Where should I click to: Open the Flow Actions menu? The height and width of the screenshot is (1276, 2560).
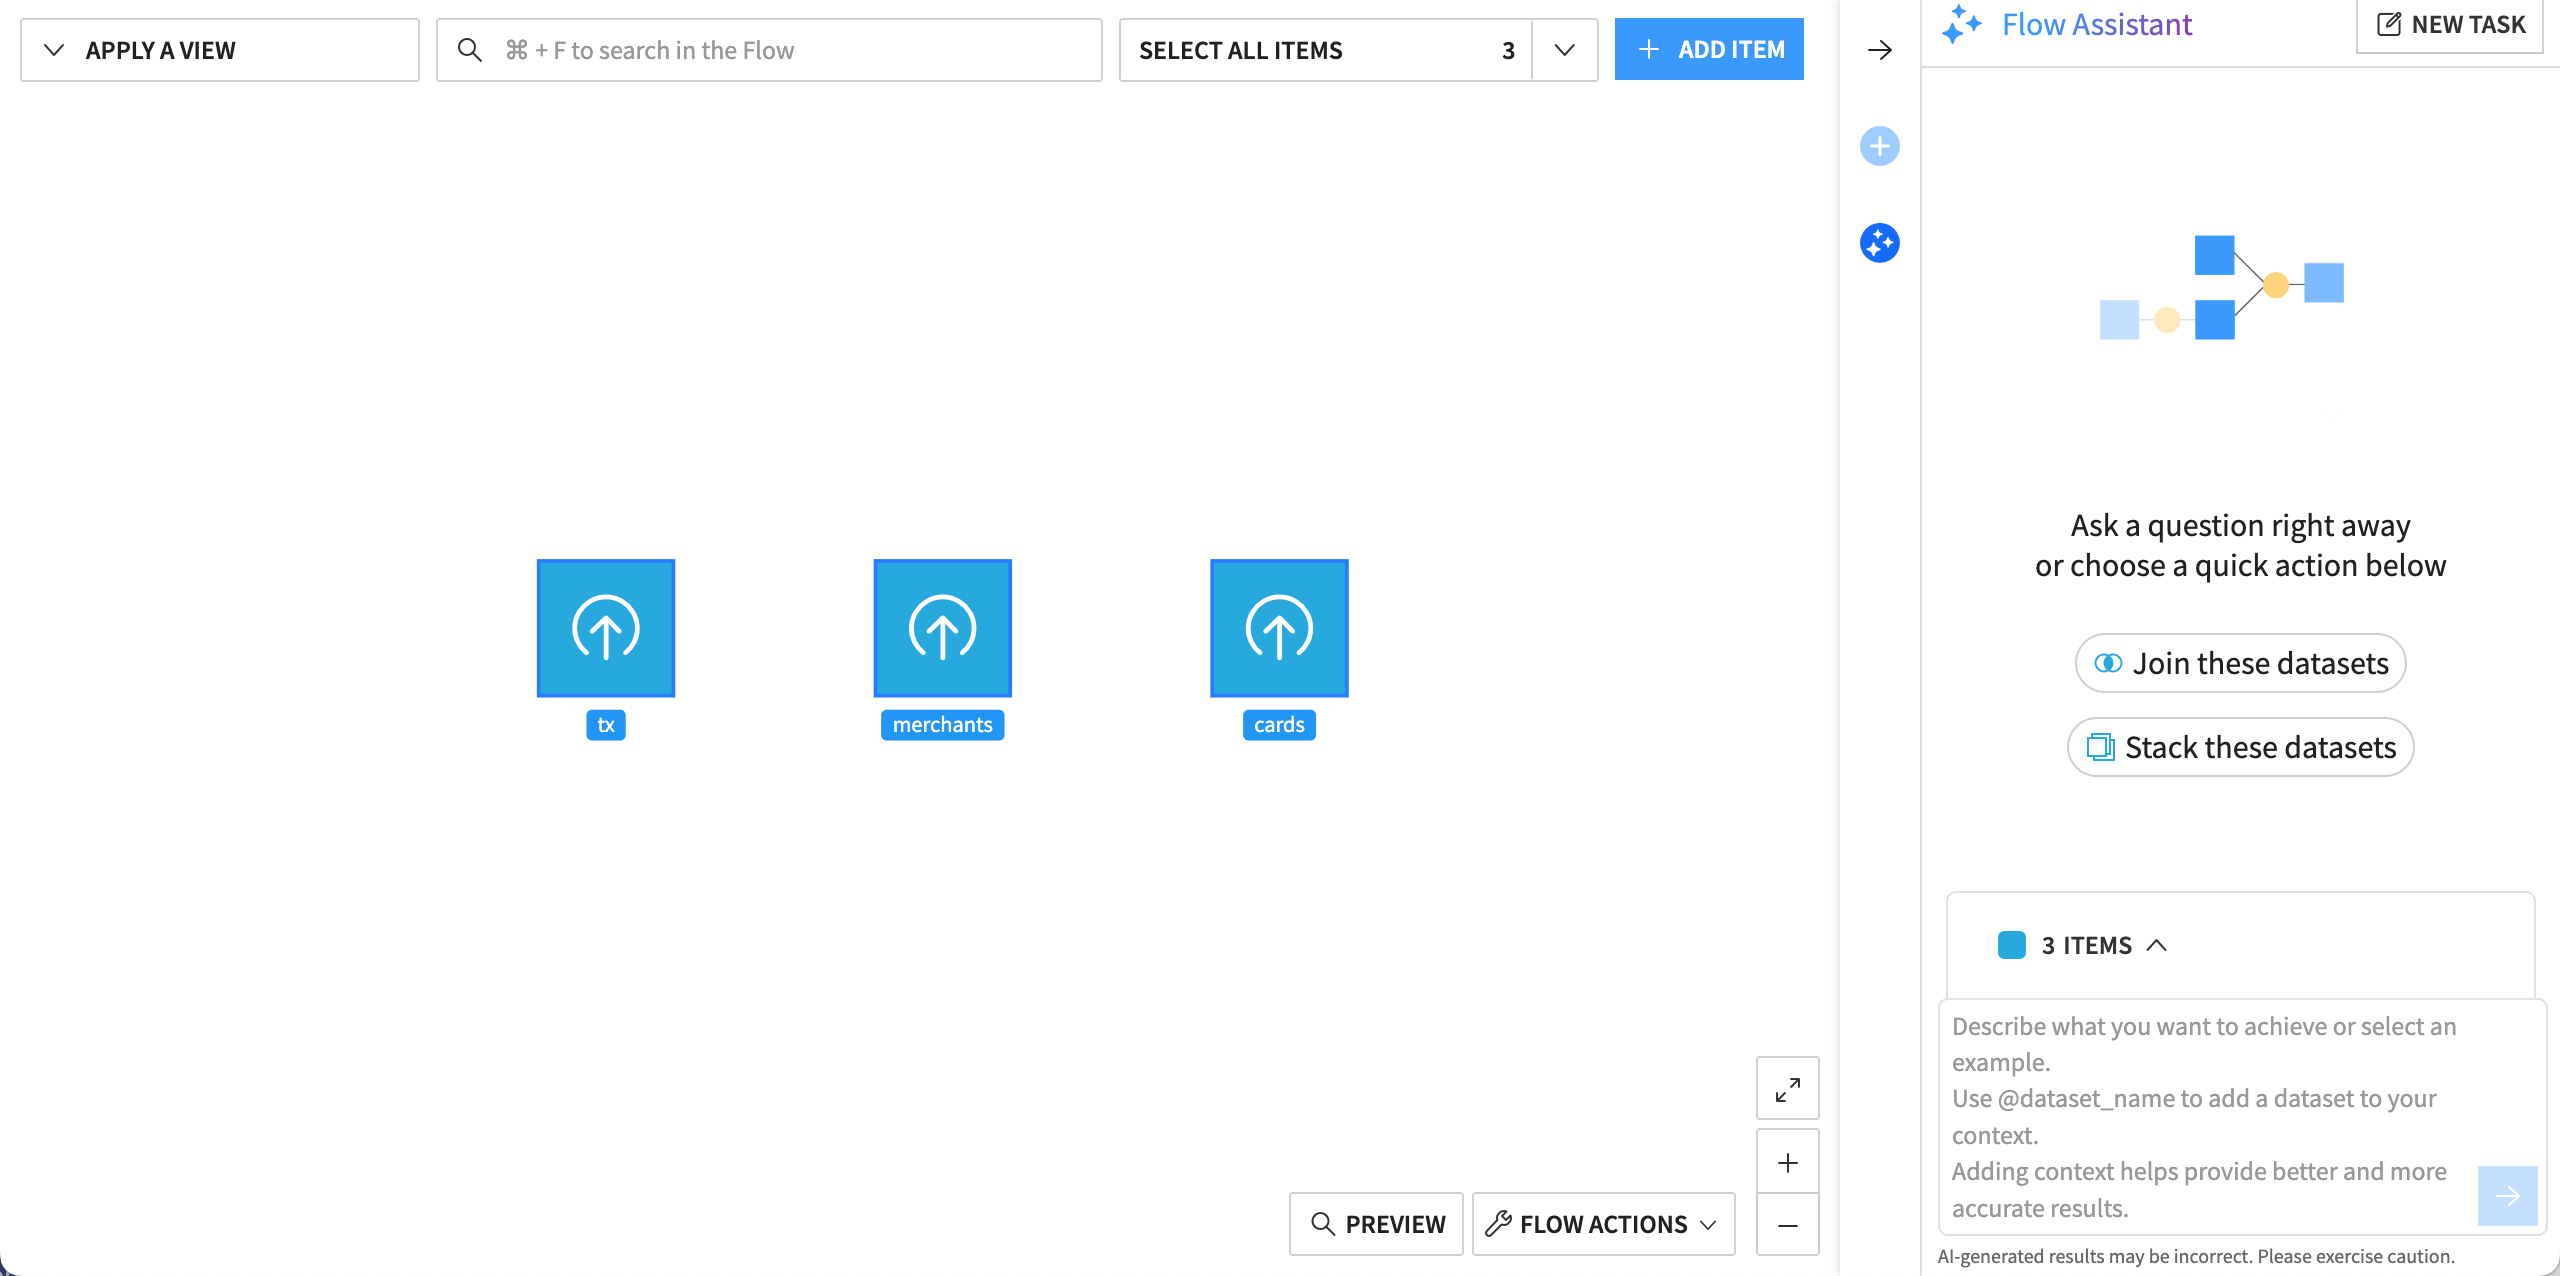coord(1601,1224)
